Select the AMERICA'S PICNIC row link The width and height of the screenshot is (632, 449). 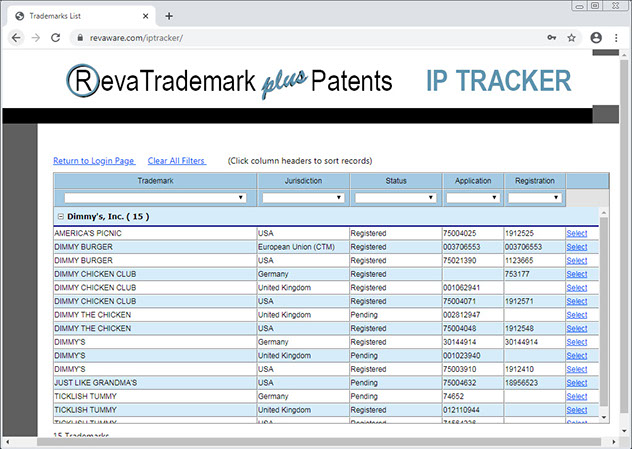click(x=576, y=233)
